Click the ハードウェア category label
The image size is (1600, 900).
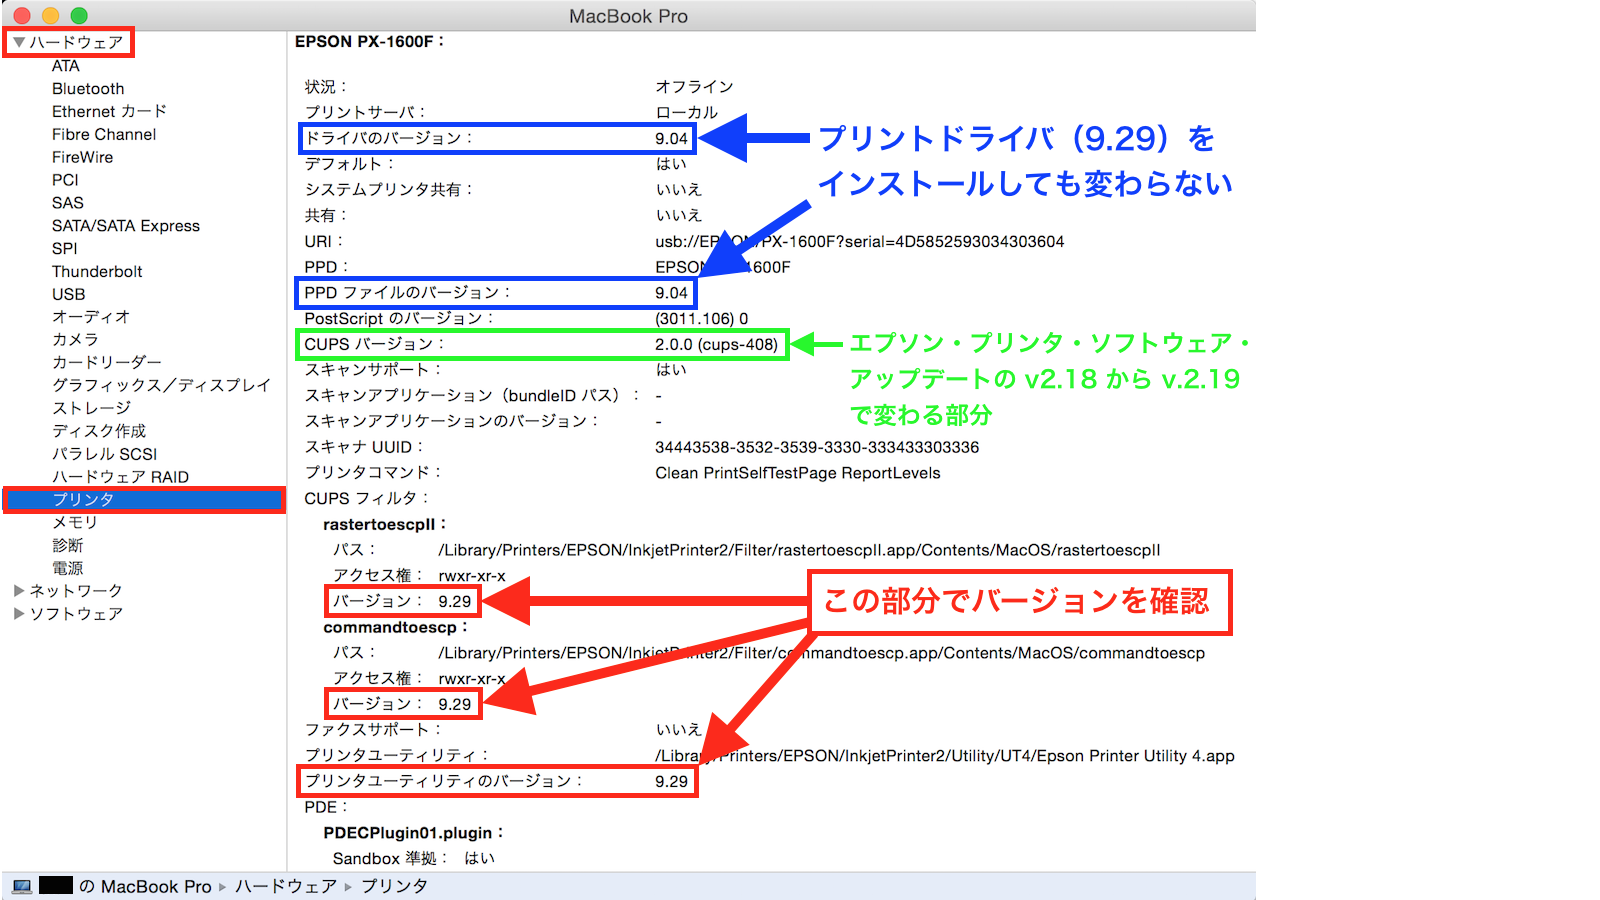tap(76, 42)
